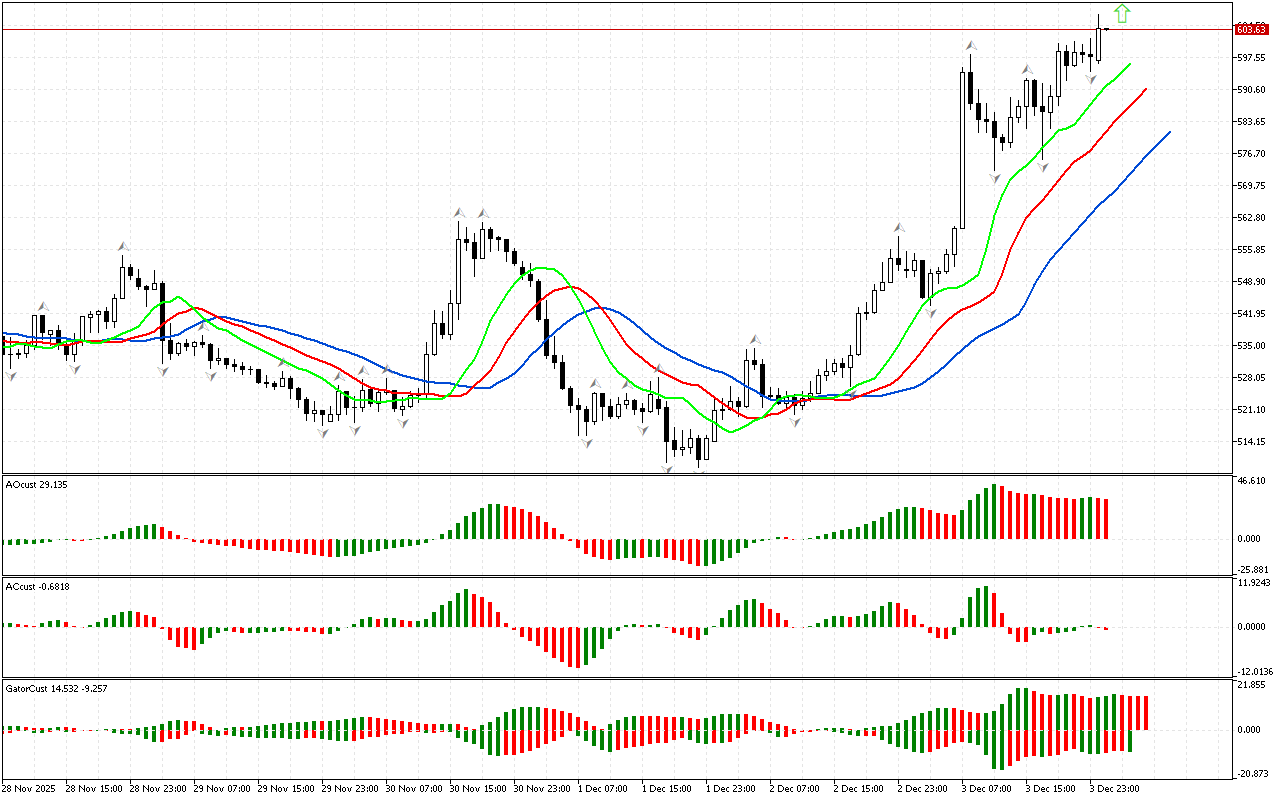Click the red 603.63 current price label
Image resolution: width=1280 pixels, height=800 pixels.
pyautogui.click(x=1251, y=29)
